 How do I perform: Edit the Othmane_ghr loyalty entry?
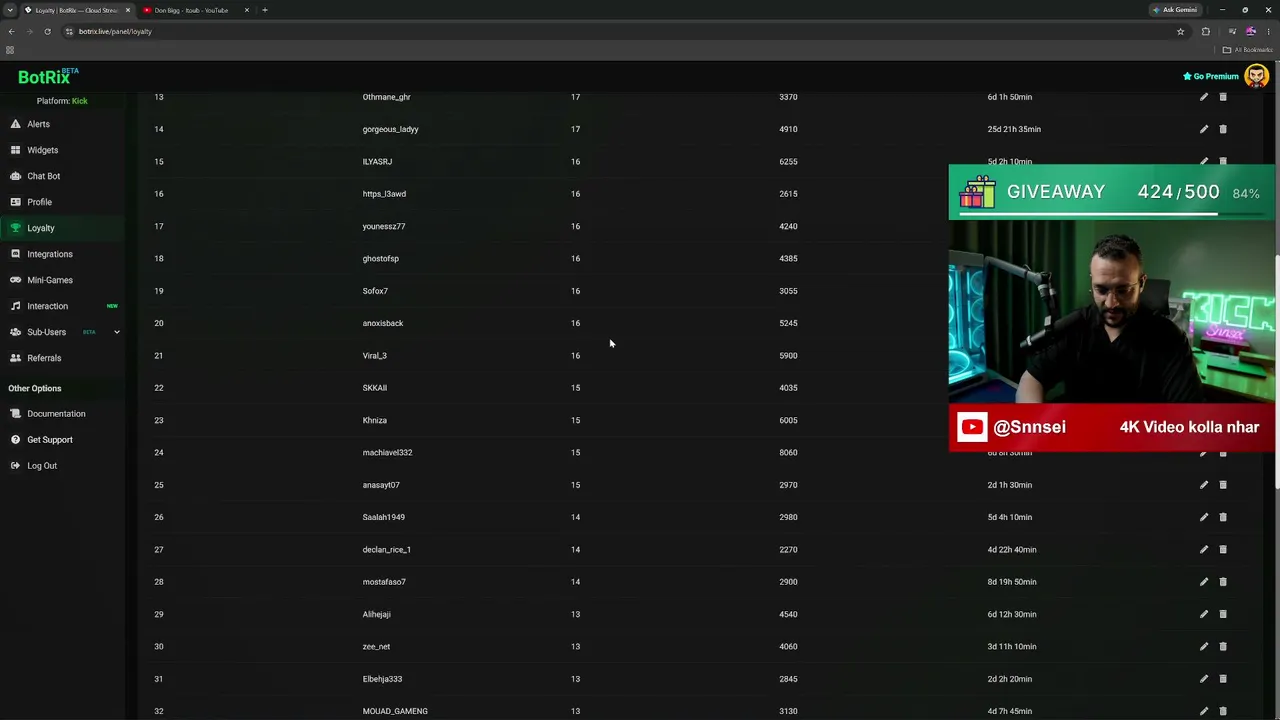(1204, 97)
